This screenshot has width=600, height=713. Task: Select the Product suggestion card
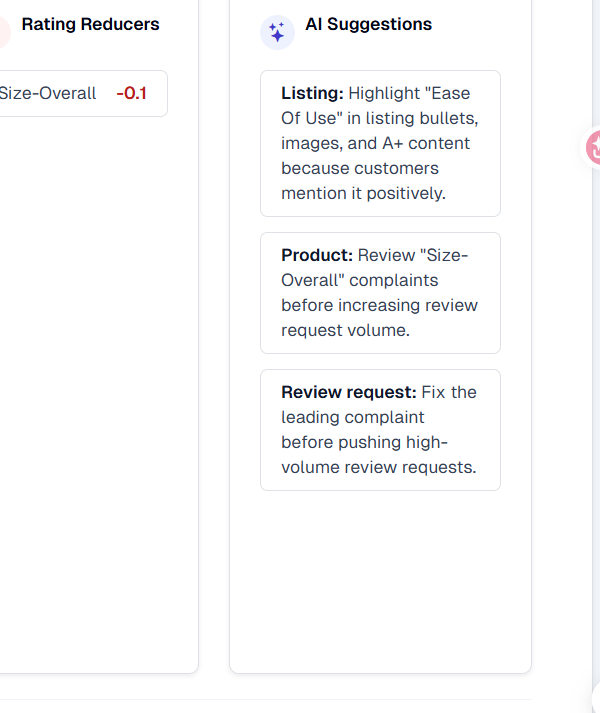[x=380, y=293]
